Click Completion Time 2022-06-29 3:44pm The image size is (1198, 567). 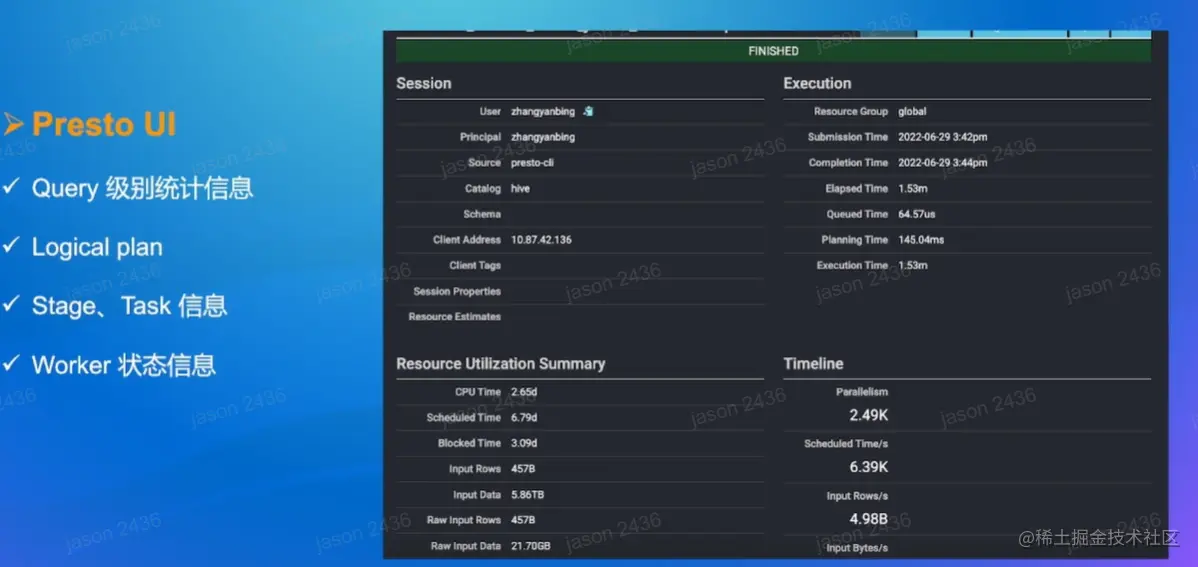point(943,163)
